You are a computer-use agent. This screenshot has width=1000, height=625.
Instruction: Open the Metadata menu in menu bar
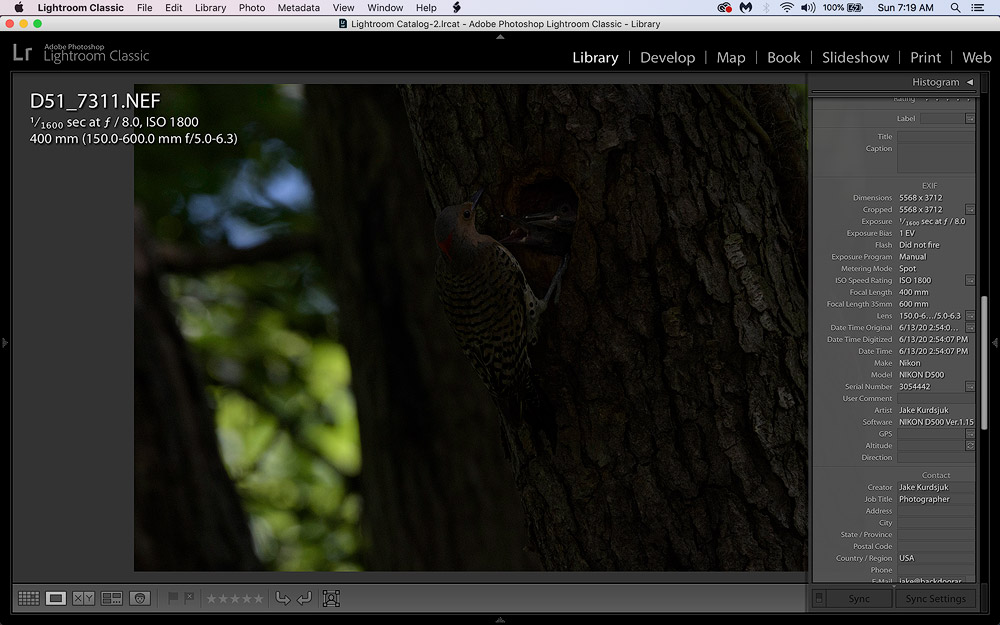tap(298, 8)
